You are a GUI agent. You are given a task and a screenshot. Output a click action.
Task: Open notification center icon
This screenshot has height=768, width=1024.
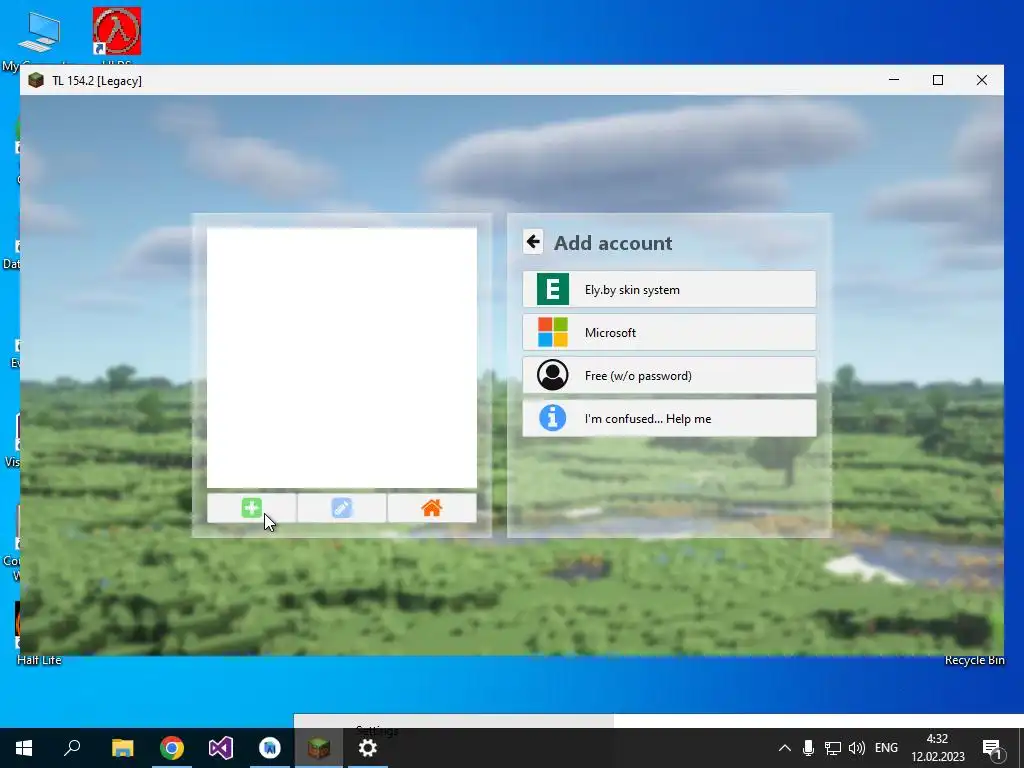[992, 748]
